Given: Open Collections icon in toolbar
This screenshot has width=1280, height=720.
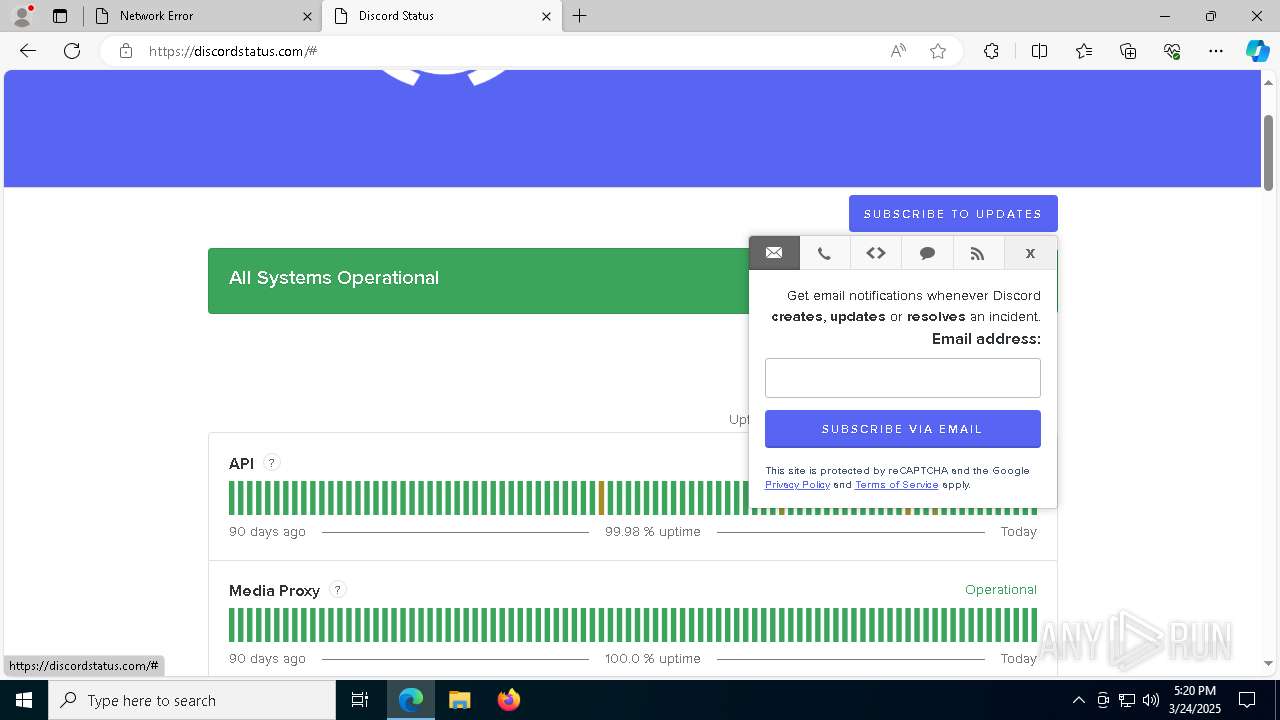Looking at the screenshot, I should pos(1128,51).
